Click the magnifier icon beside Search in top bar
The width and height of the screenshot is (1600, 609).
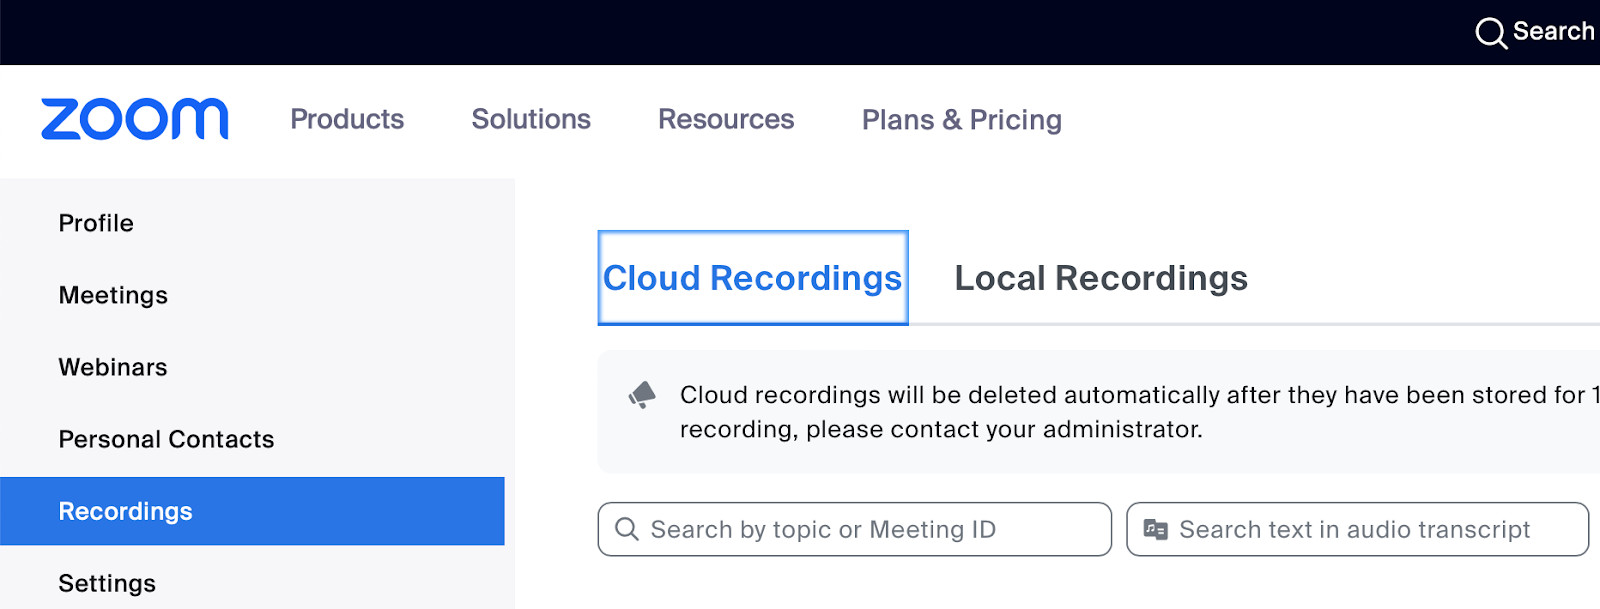point(1490,33)
